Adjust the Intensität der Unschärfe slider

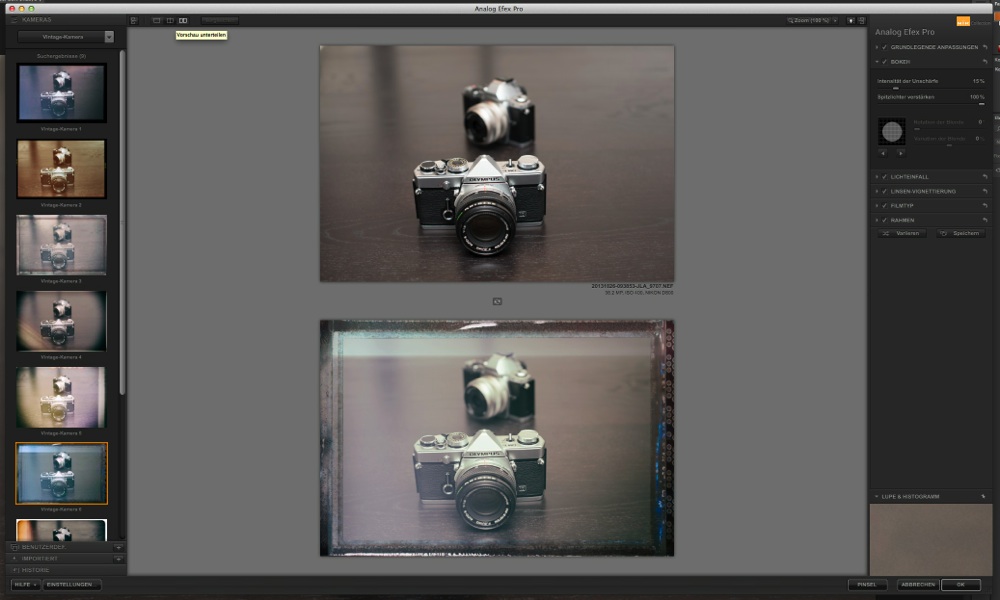pos(896,88)
